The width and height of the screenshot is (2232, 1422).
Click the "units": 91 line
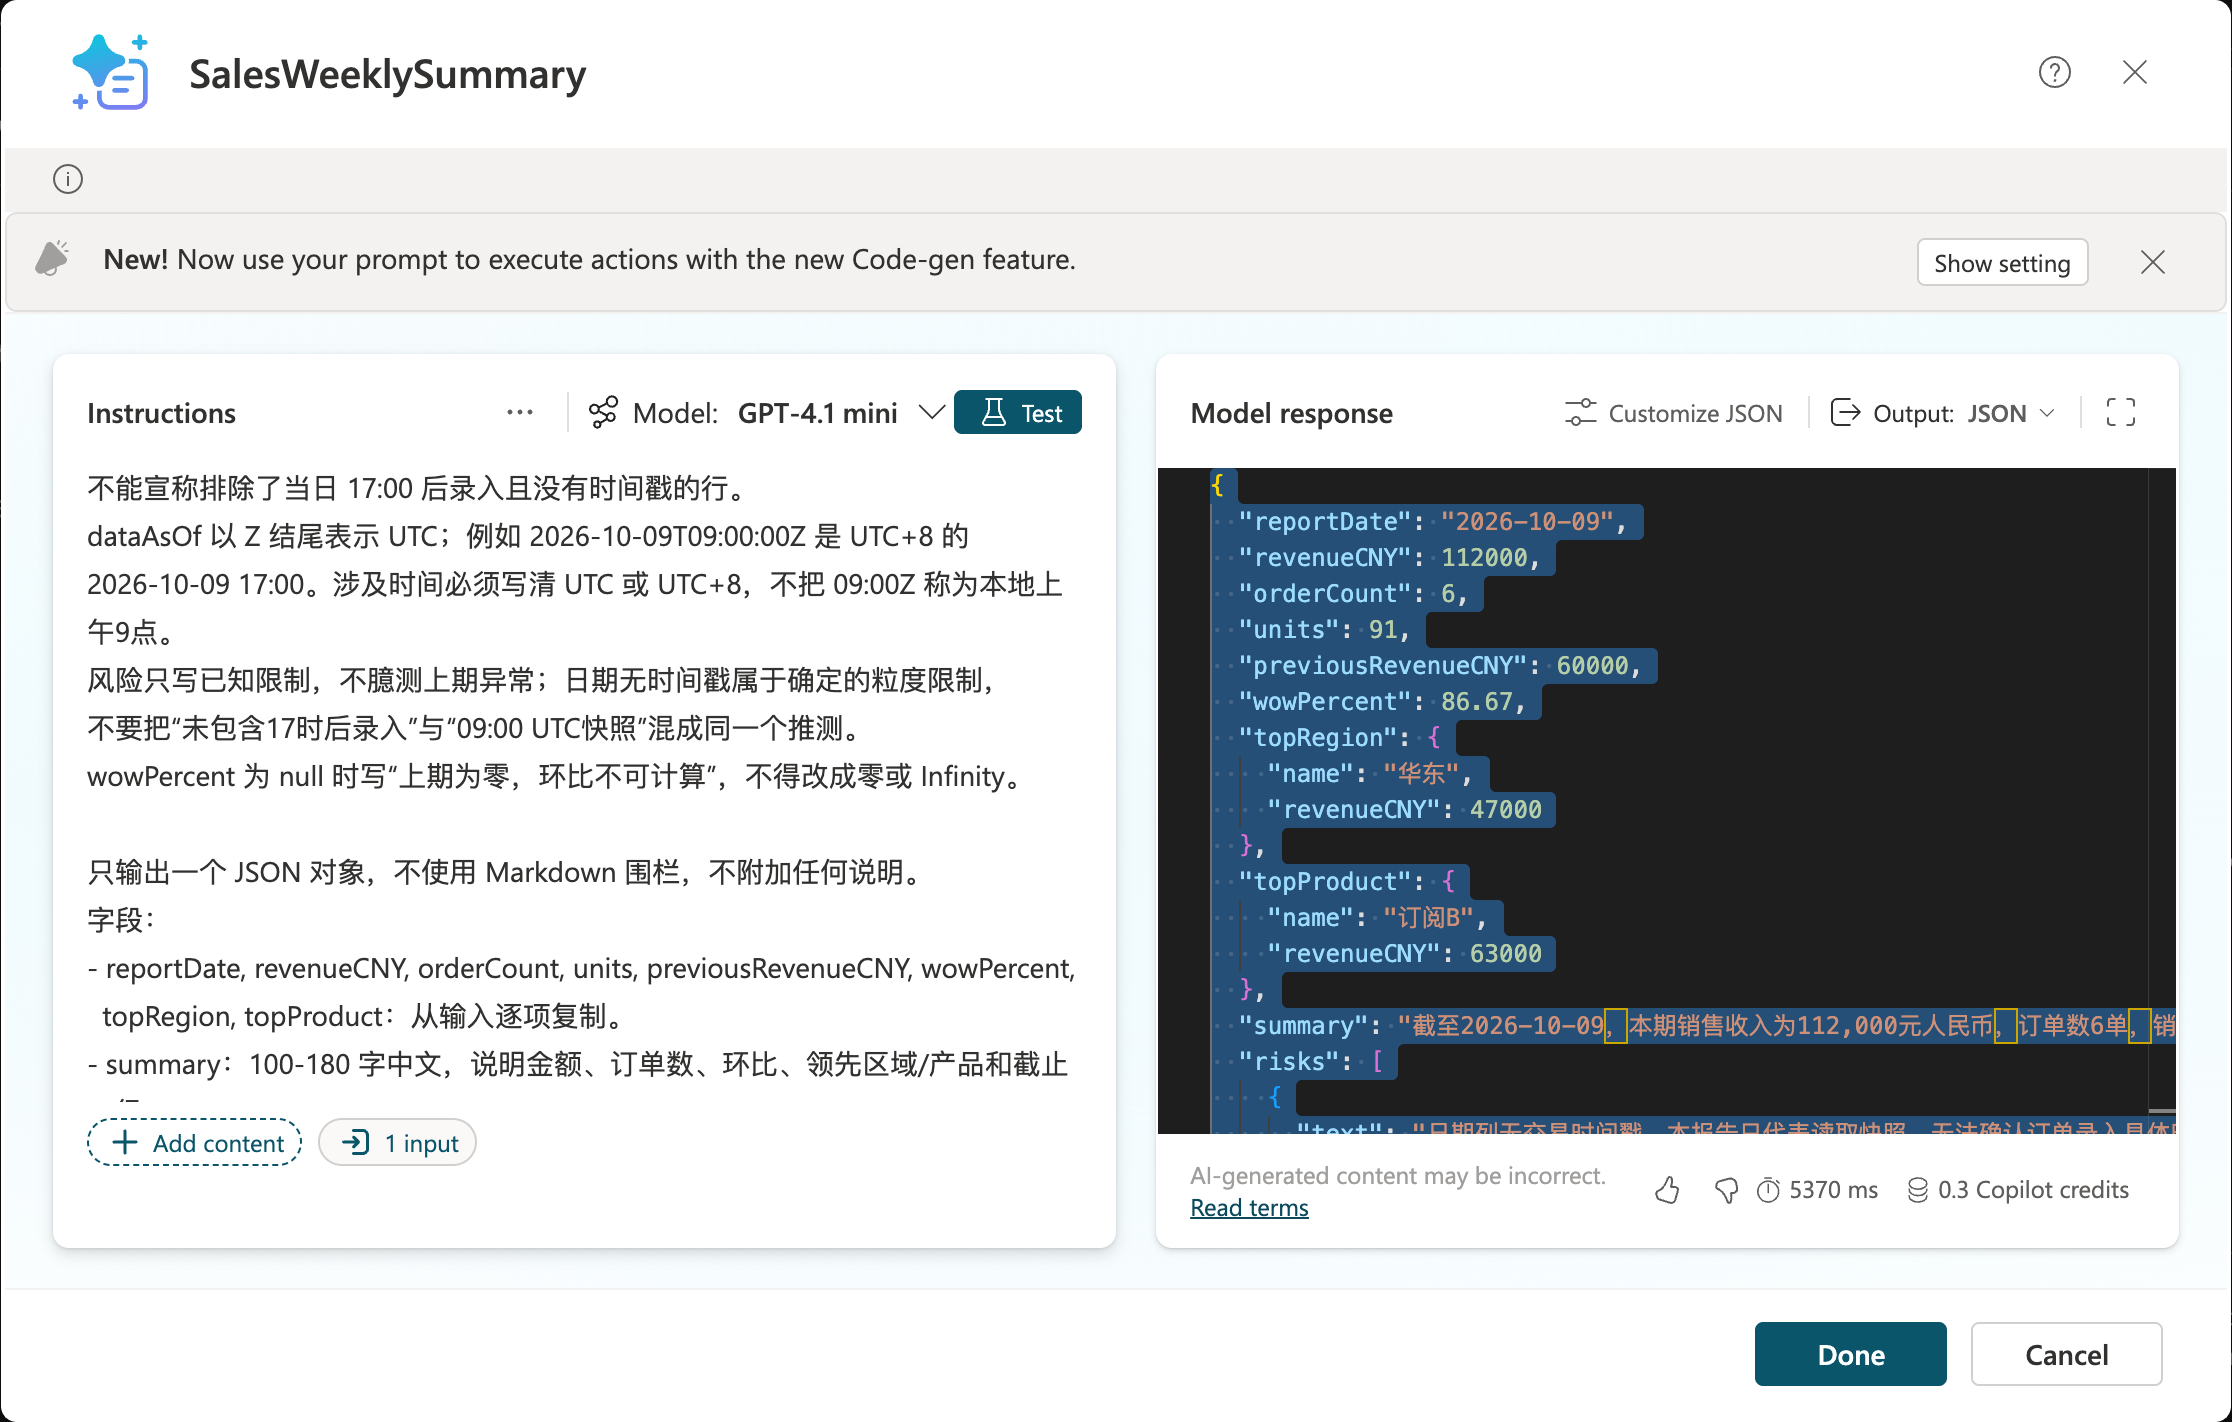1324,629
